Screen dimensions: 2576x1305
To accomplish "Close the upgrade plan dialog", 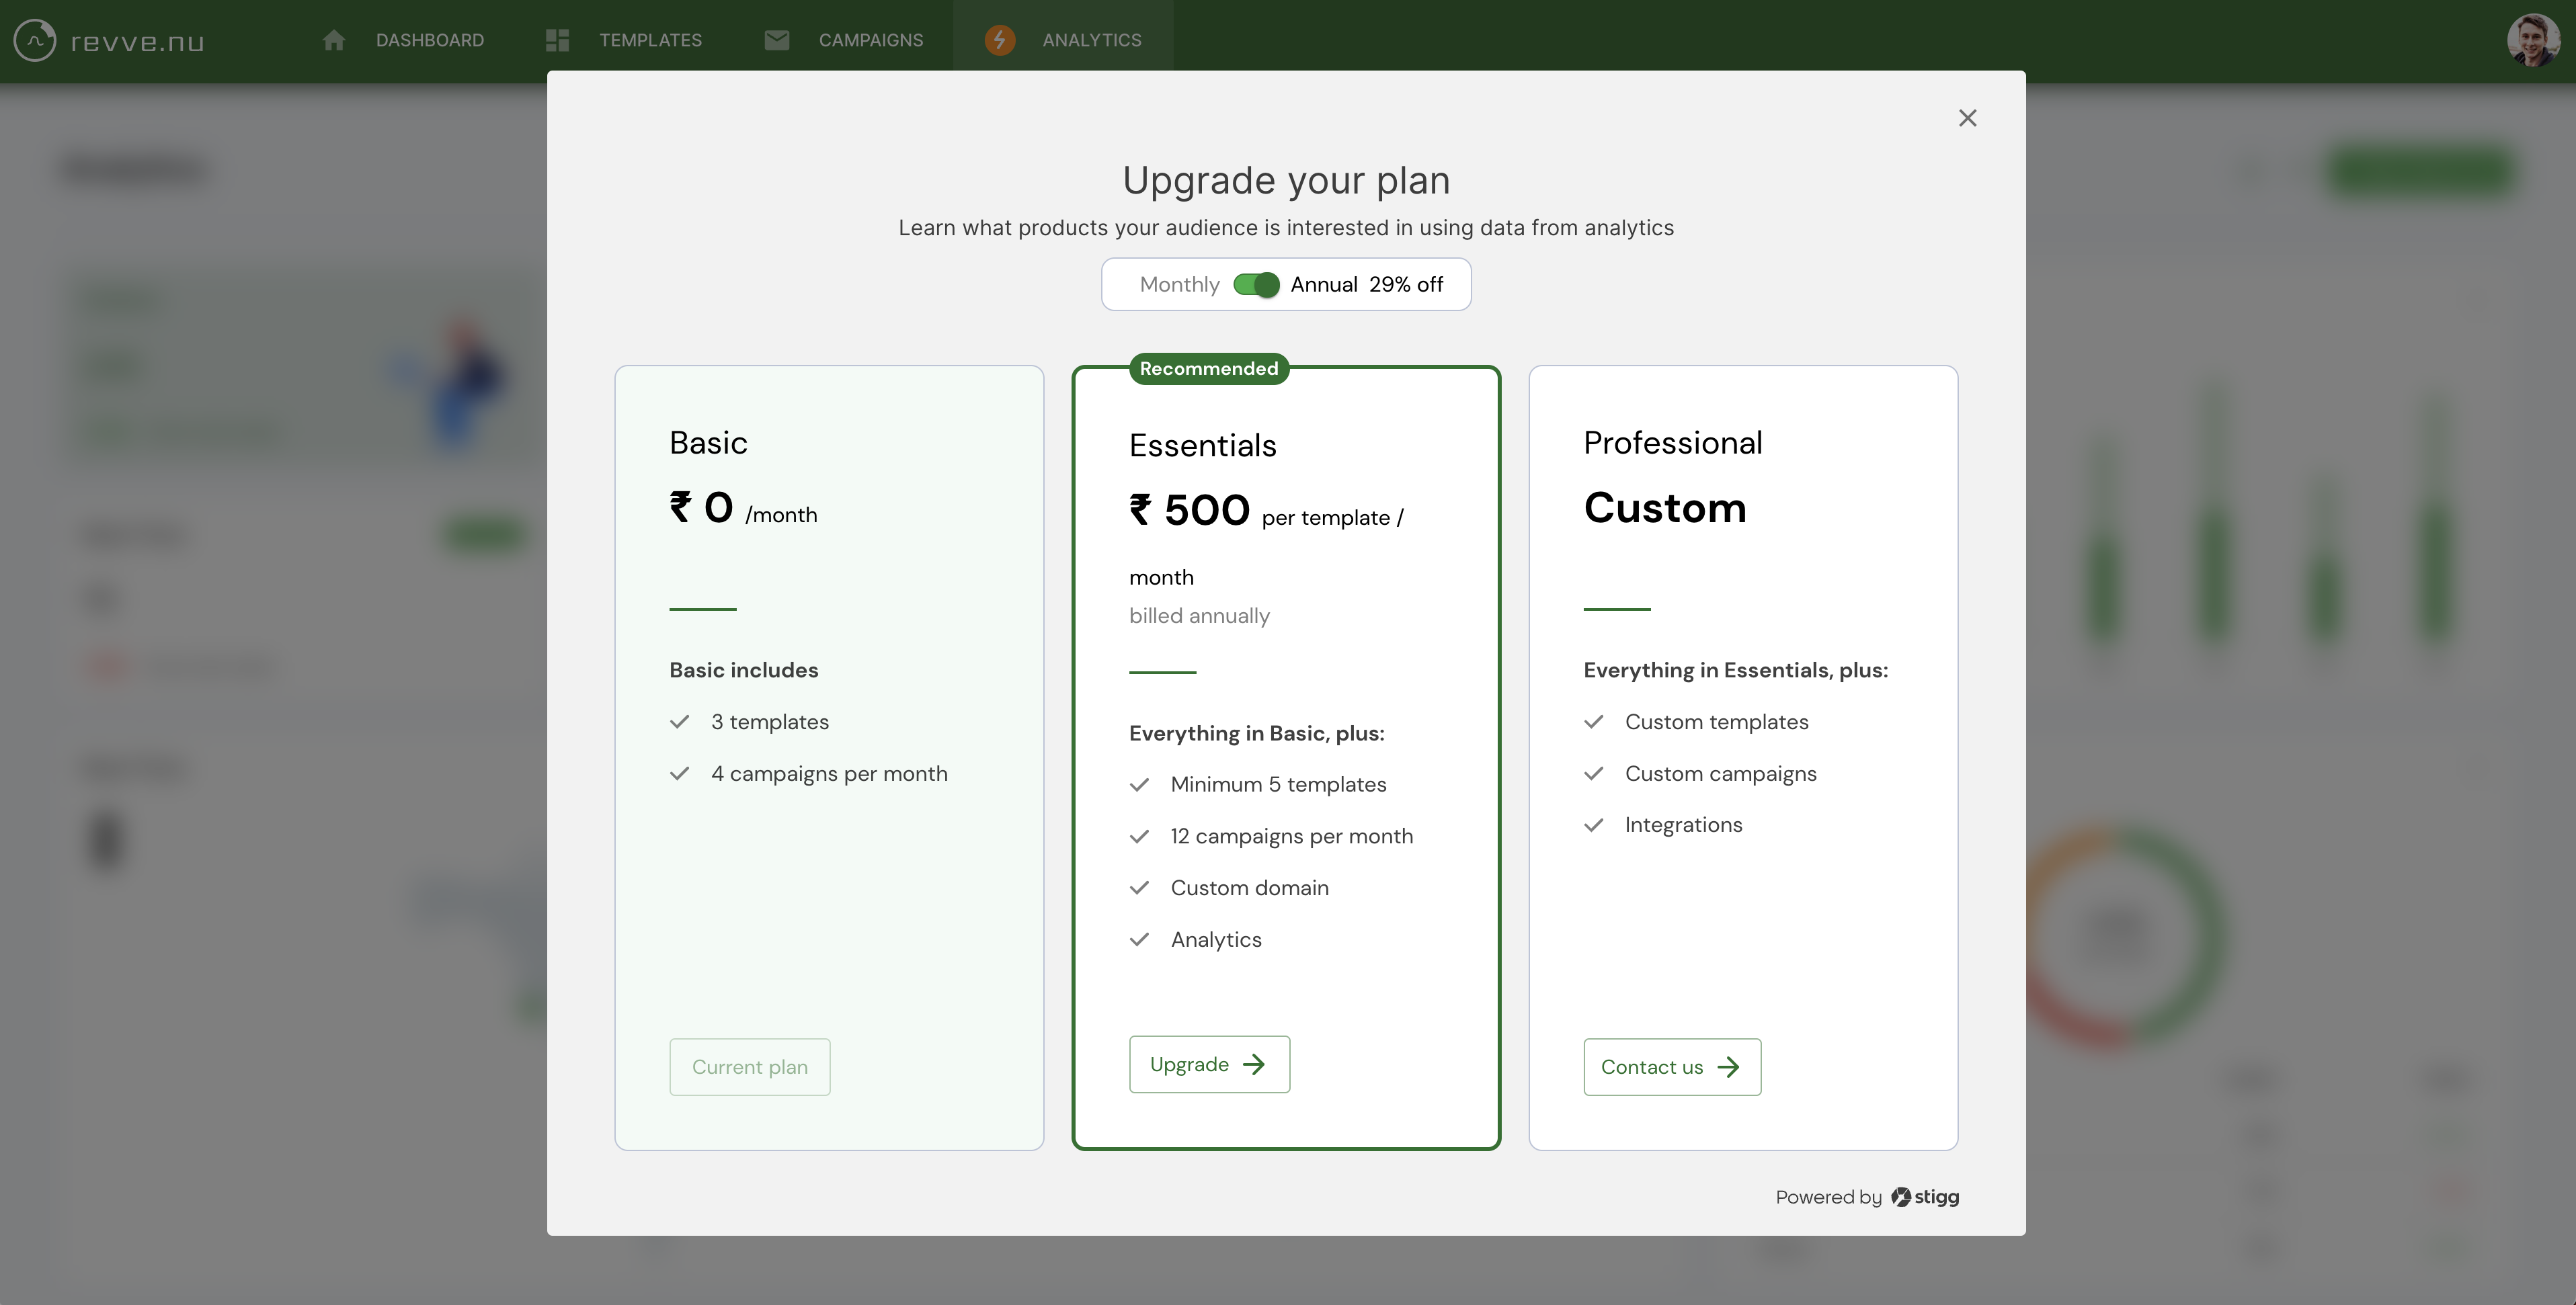I will point(1967,118).
